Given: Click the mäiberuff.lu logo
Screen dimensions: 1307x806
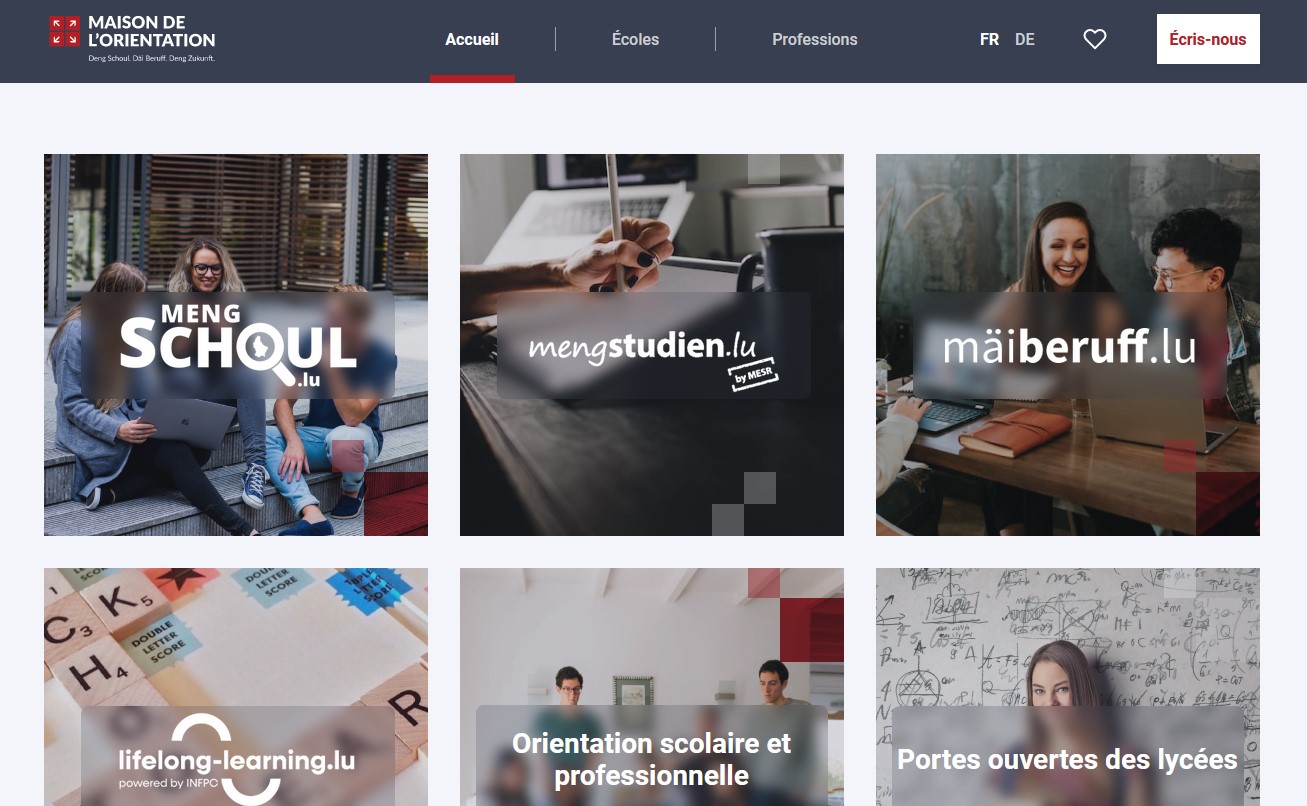Looking at the screenshot, I should coord(1069,345).
